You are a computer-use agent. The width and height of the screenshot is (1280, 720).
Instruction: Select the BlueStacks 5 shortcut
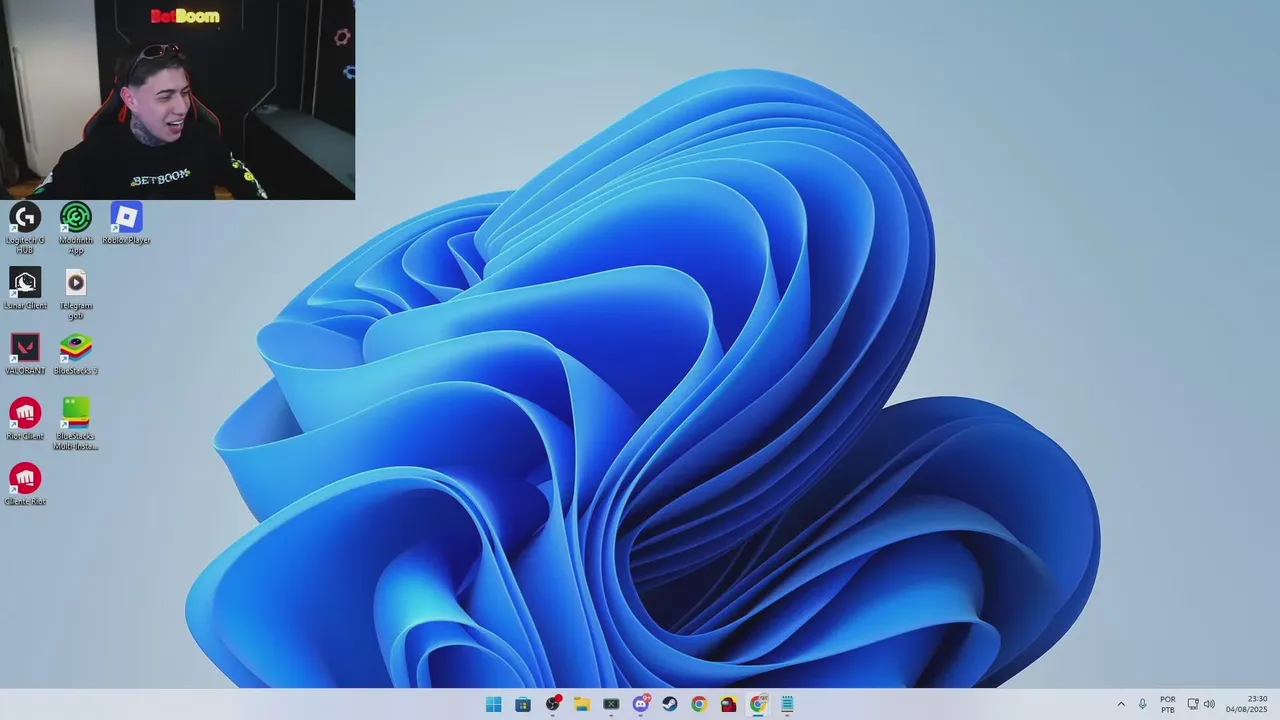click(x=76, y=354)
